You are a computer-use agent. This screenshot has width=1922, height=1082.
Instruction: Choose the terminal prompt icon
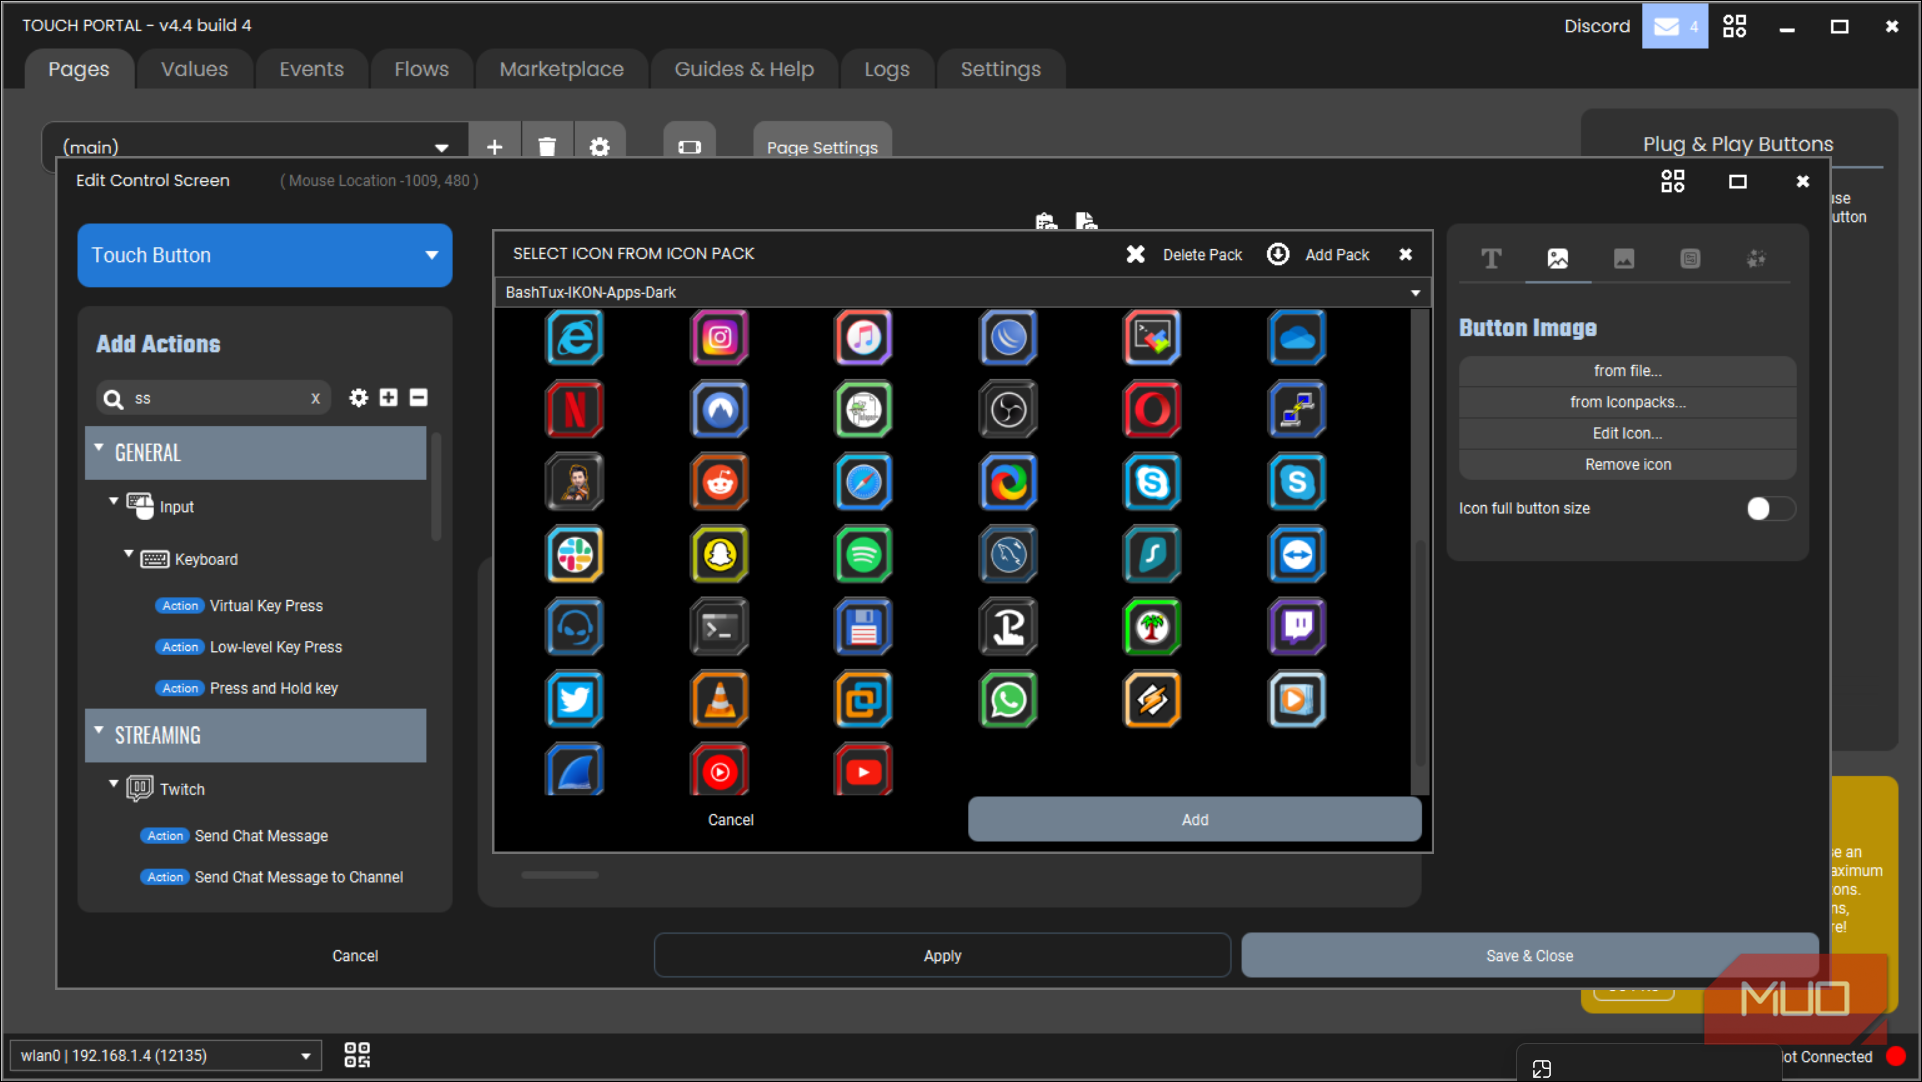pos(719,626)
